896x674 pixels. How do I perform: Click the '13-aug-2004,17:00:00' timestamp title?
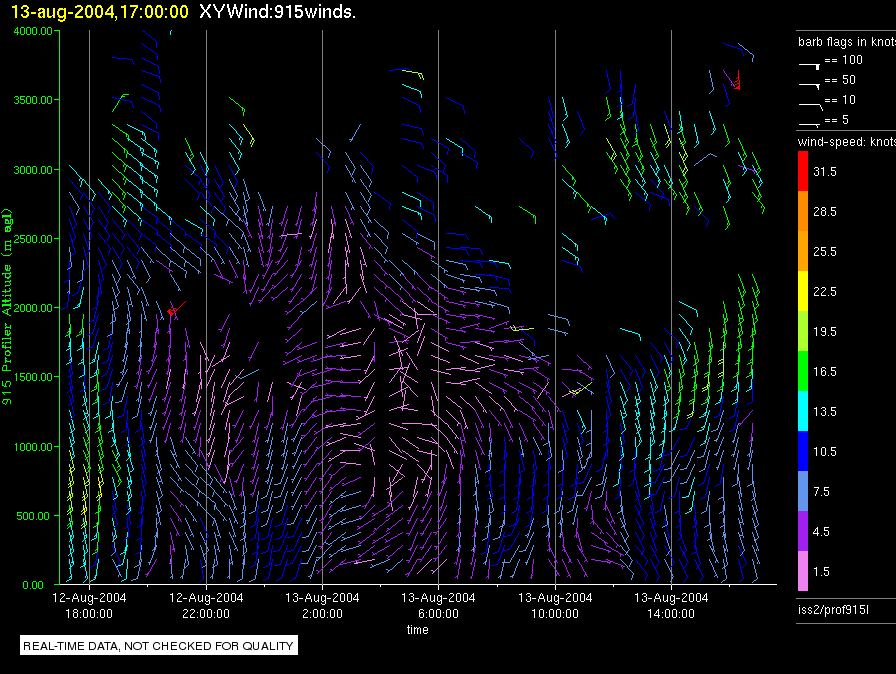99,11
